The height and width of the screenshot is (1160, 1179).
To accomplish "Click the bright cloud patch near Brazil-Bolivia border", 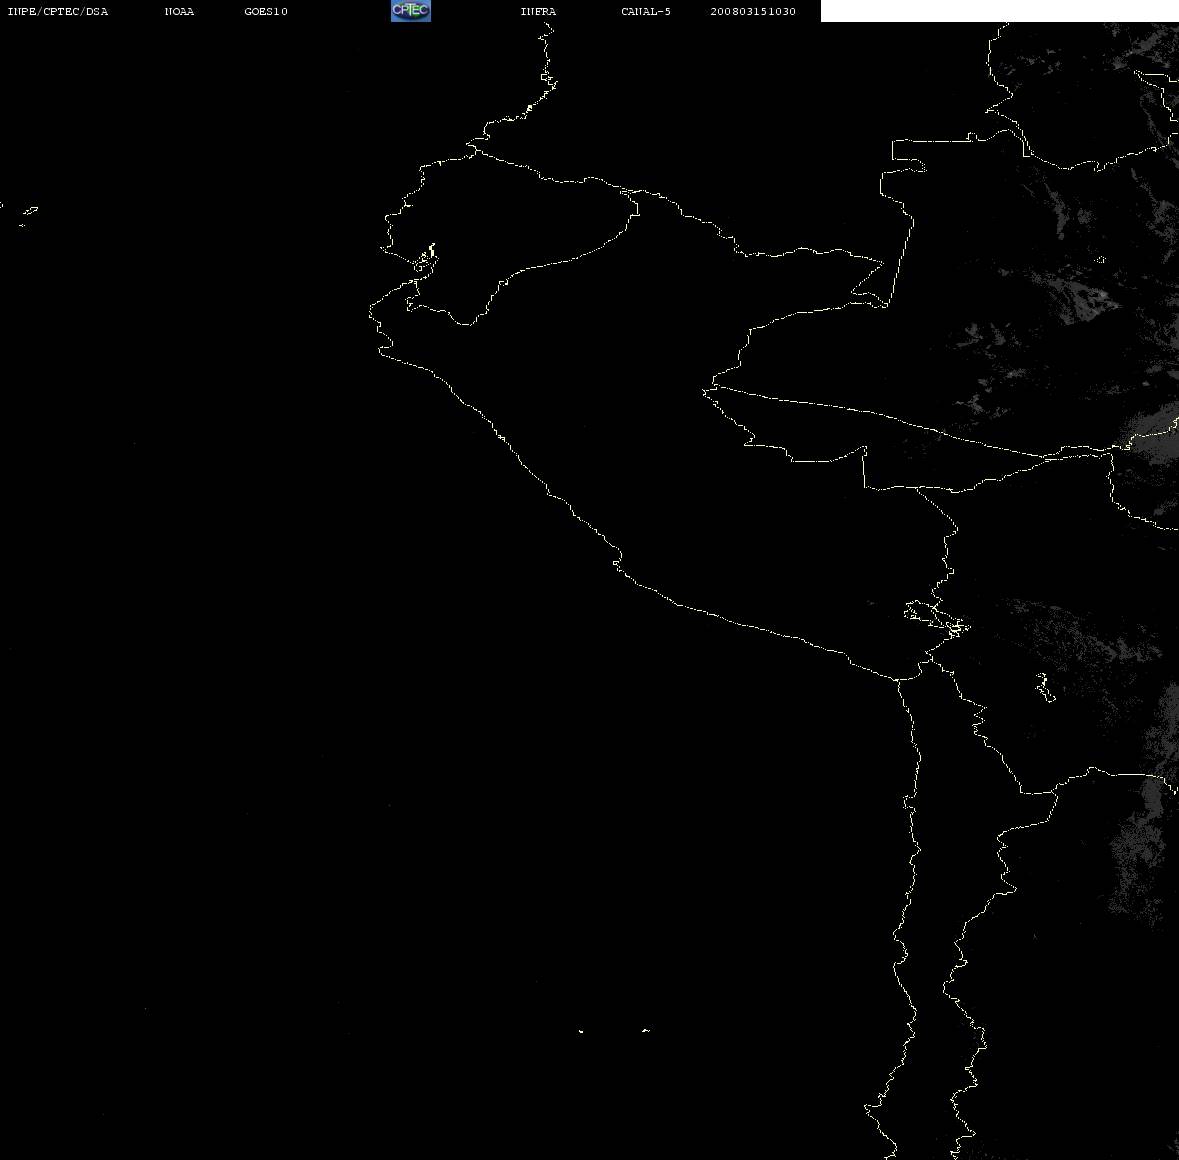I will click(x=1152, y=435).
